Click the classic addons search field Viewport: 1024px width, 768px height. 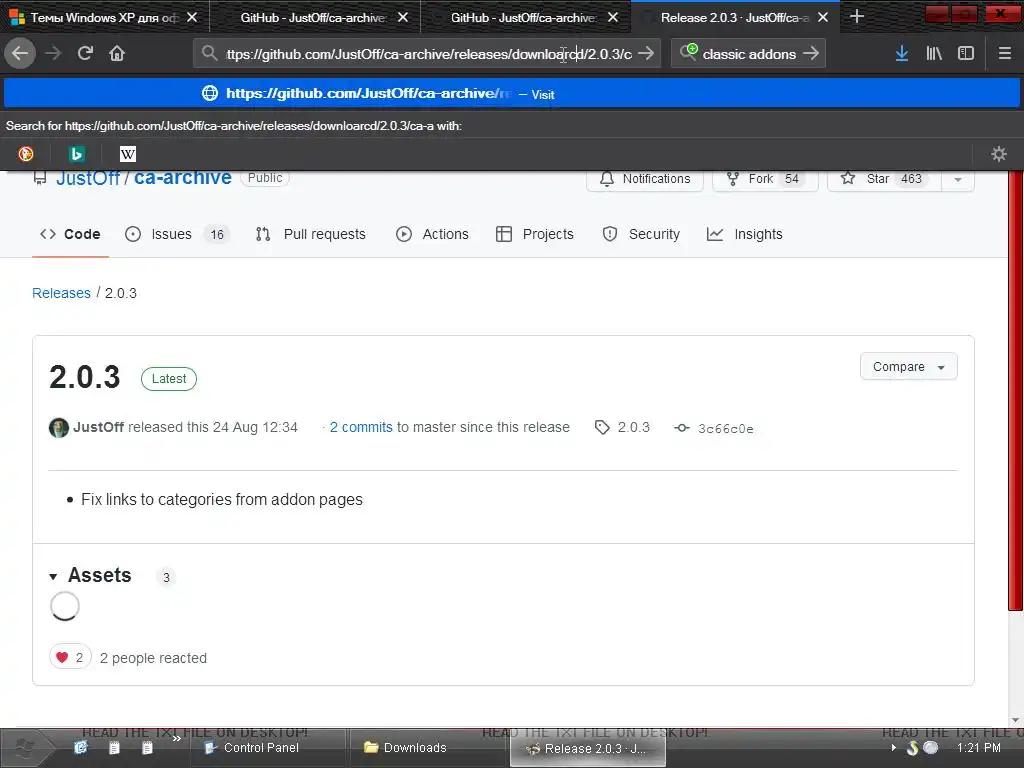748,54
